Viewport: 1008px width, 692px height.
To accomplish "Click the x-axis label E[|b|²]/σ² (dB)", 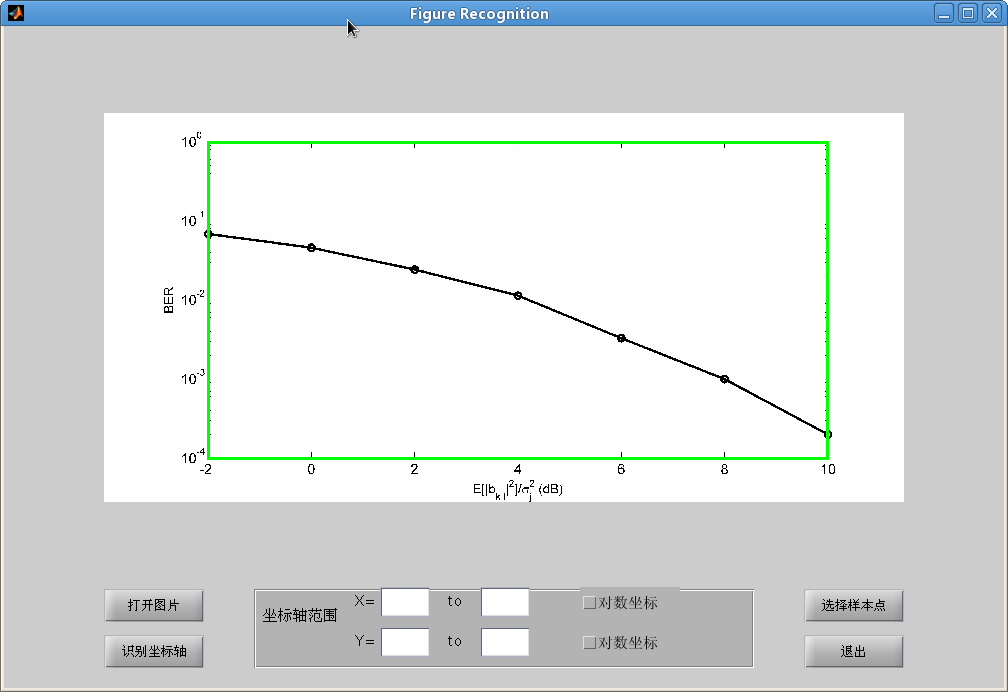I will [x=518, y=490].
